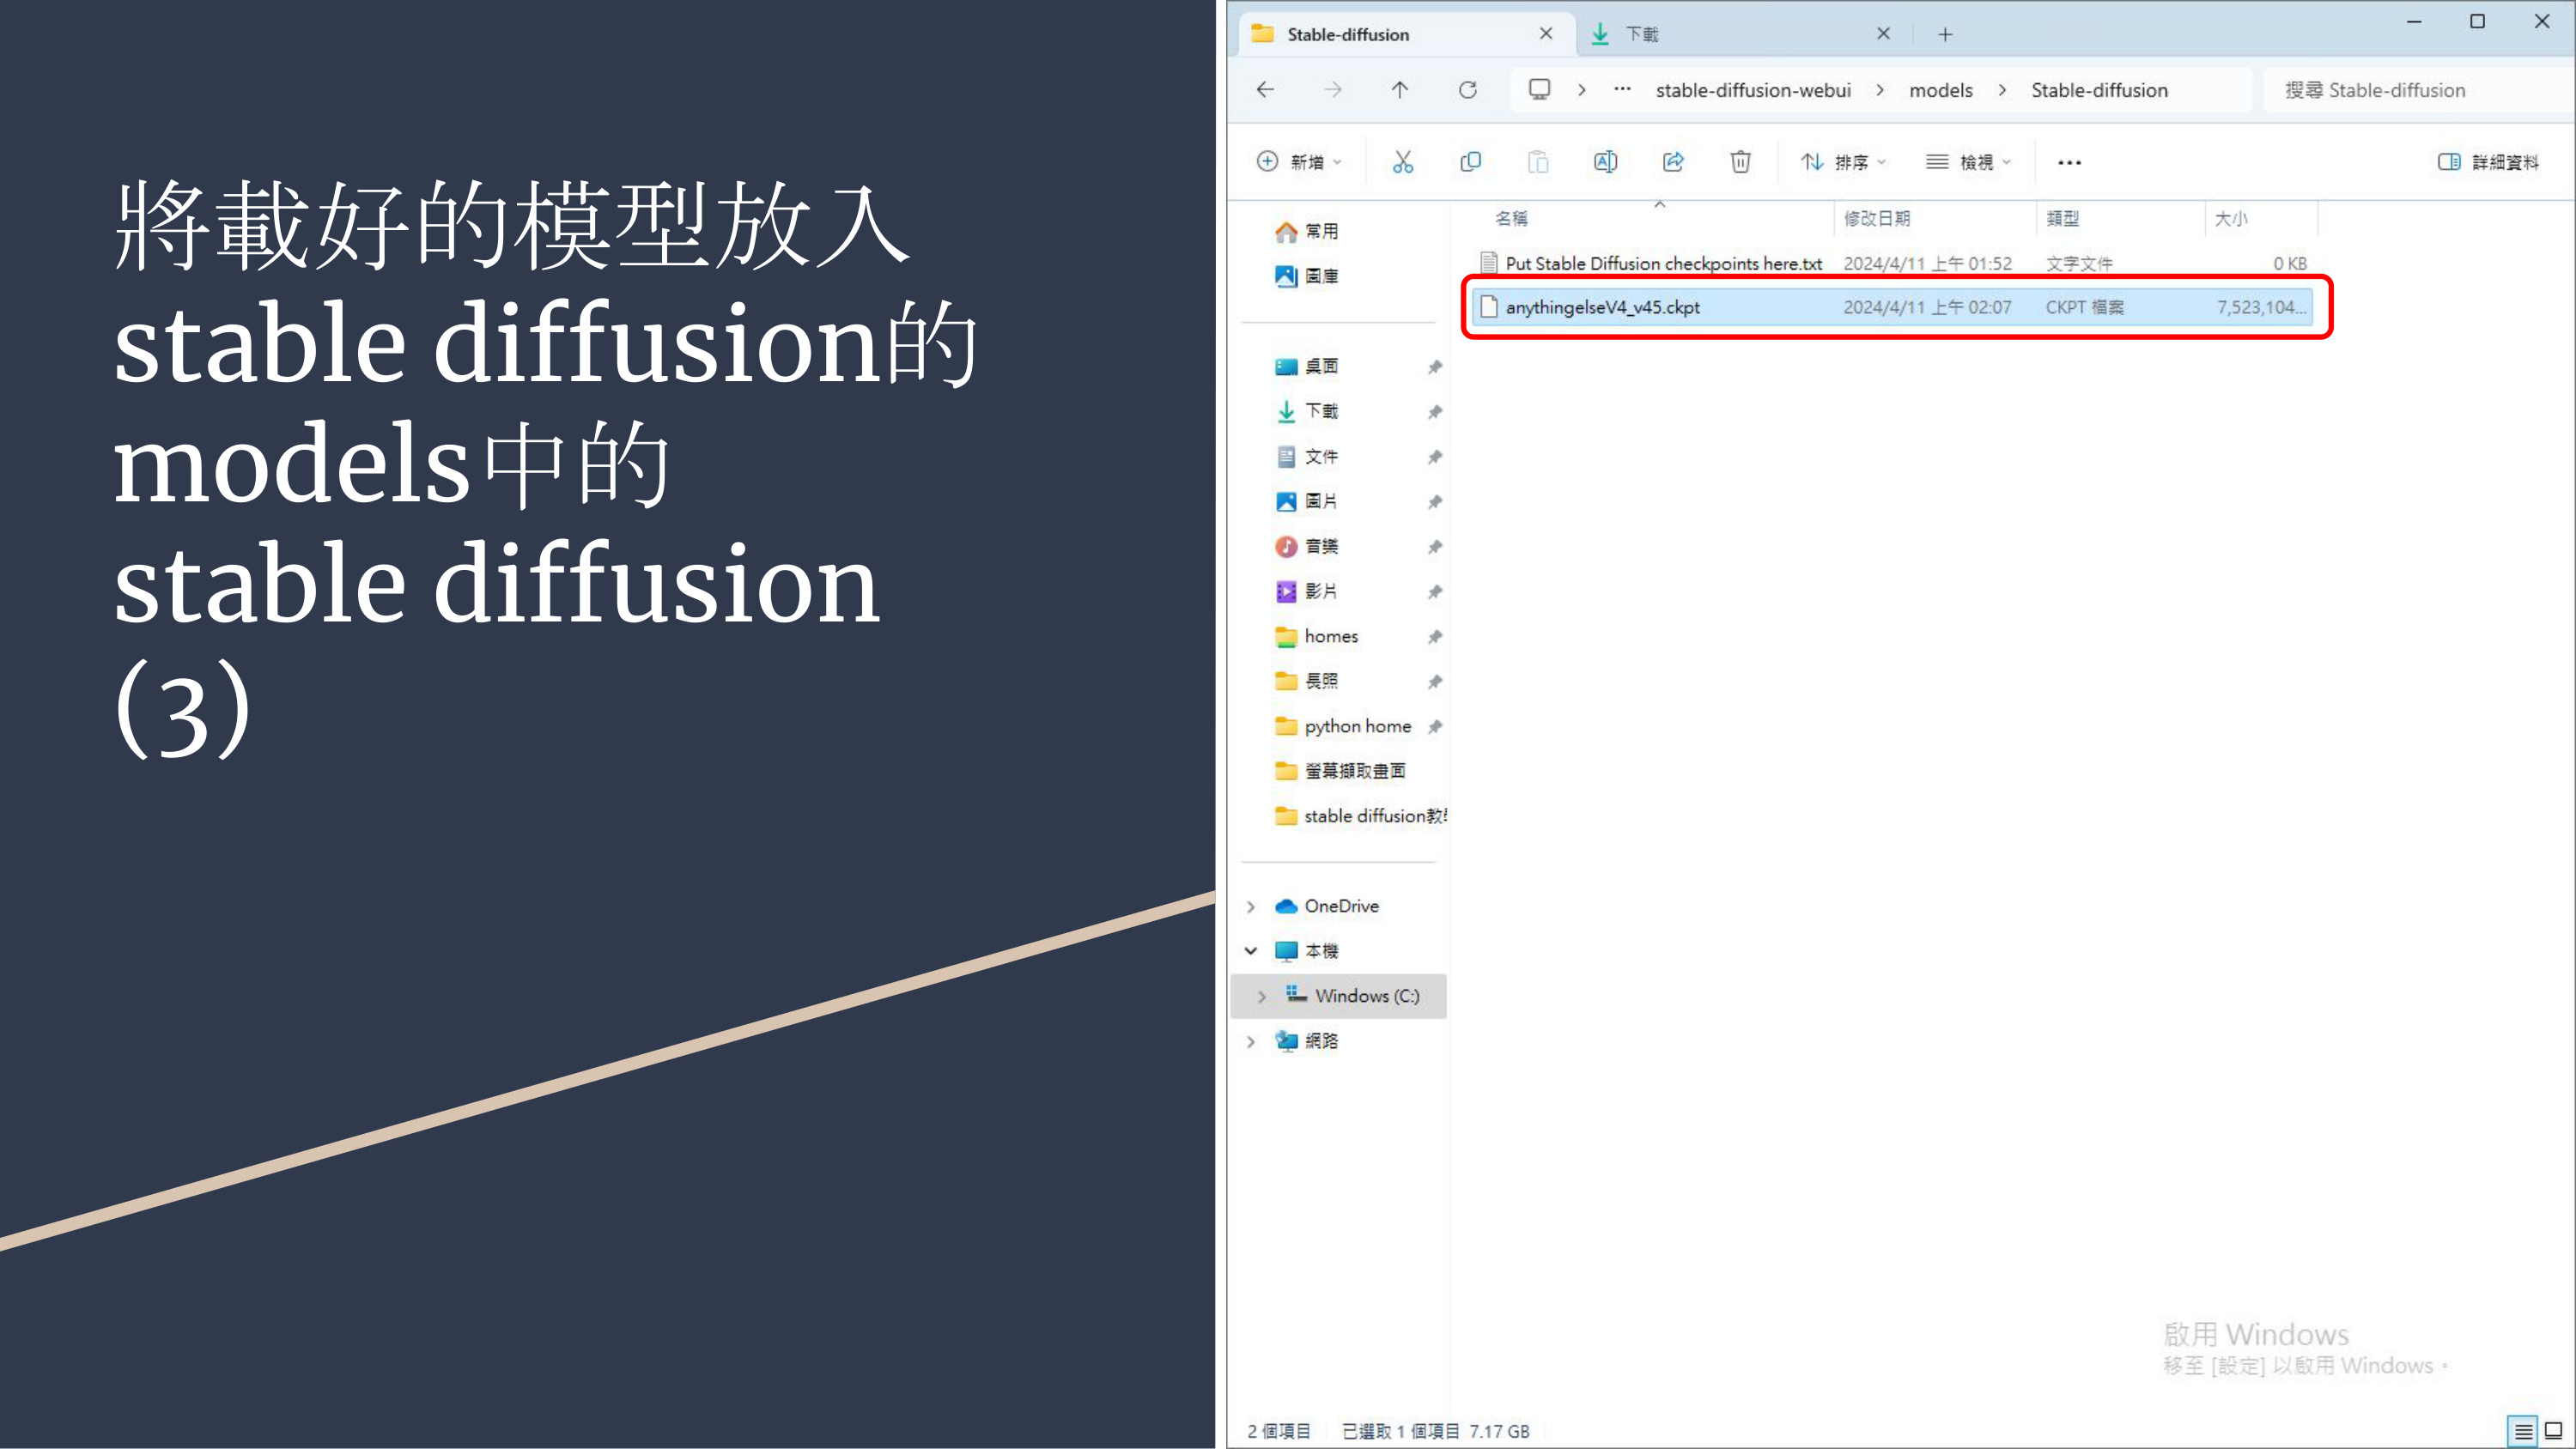
Task: Go up one folder level
Action: 1400,90
